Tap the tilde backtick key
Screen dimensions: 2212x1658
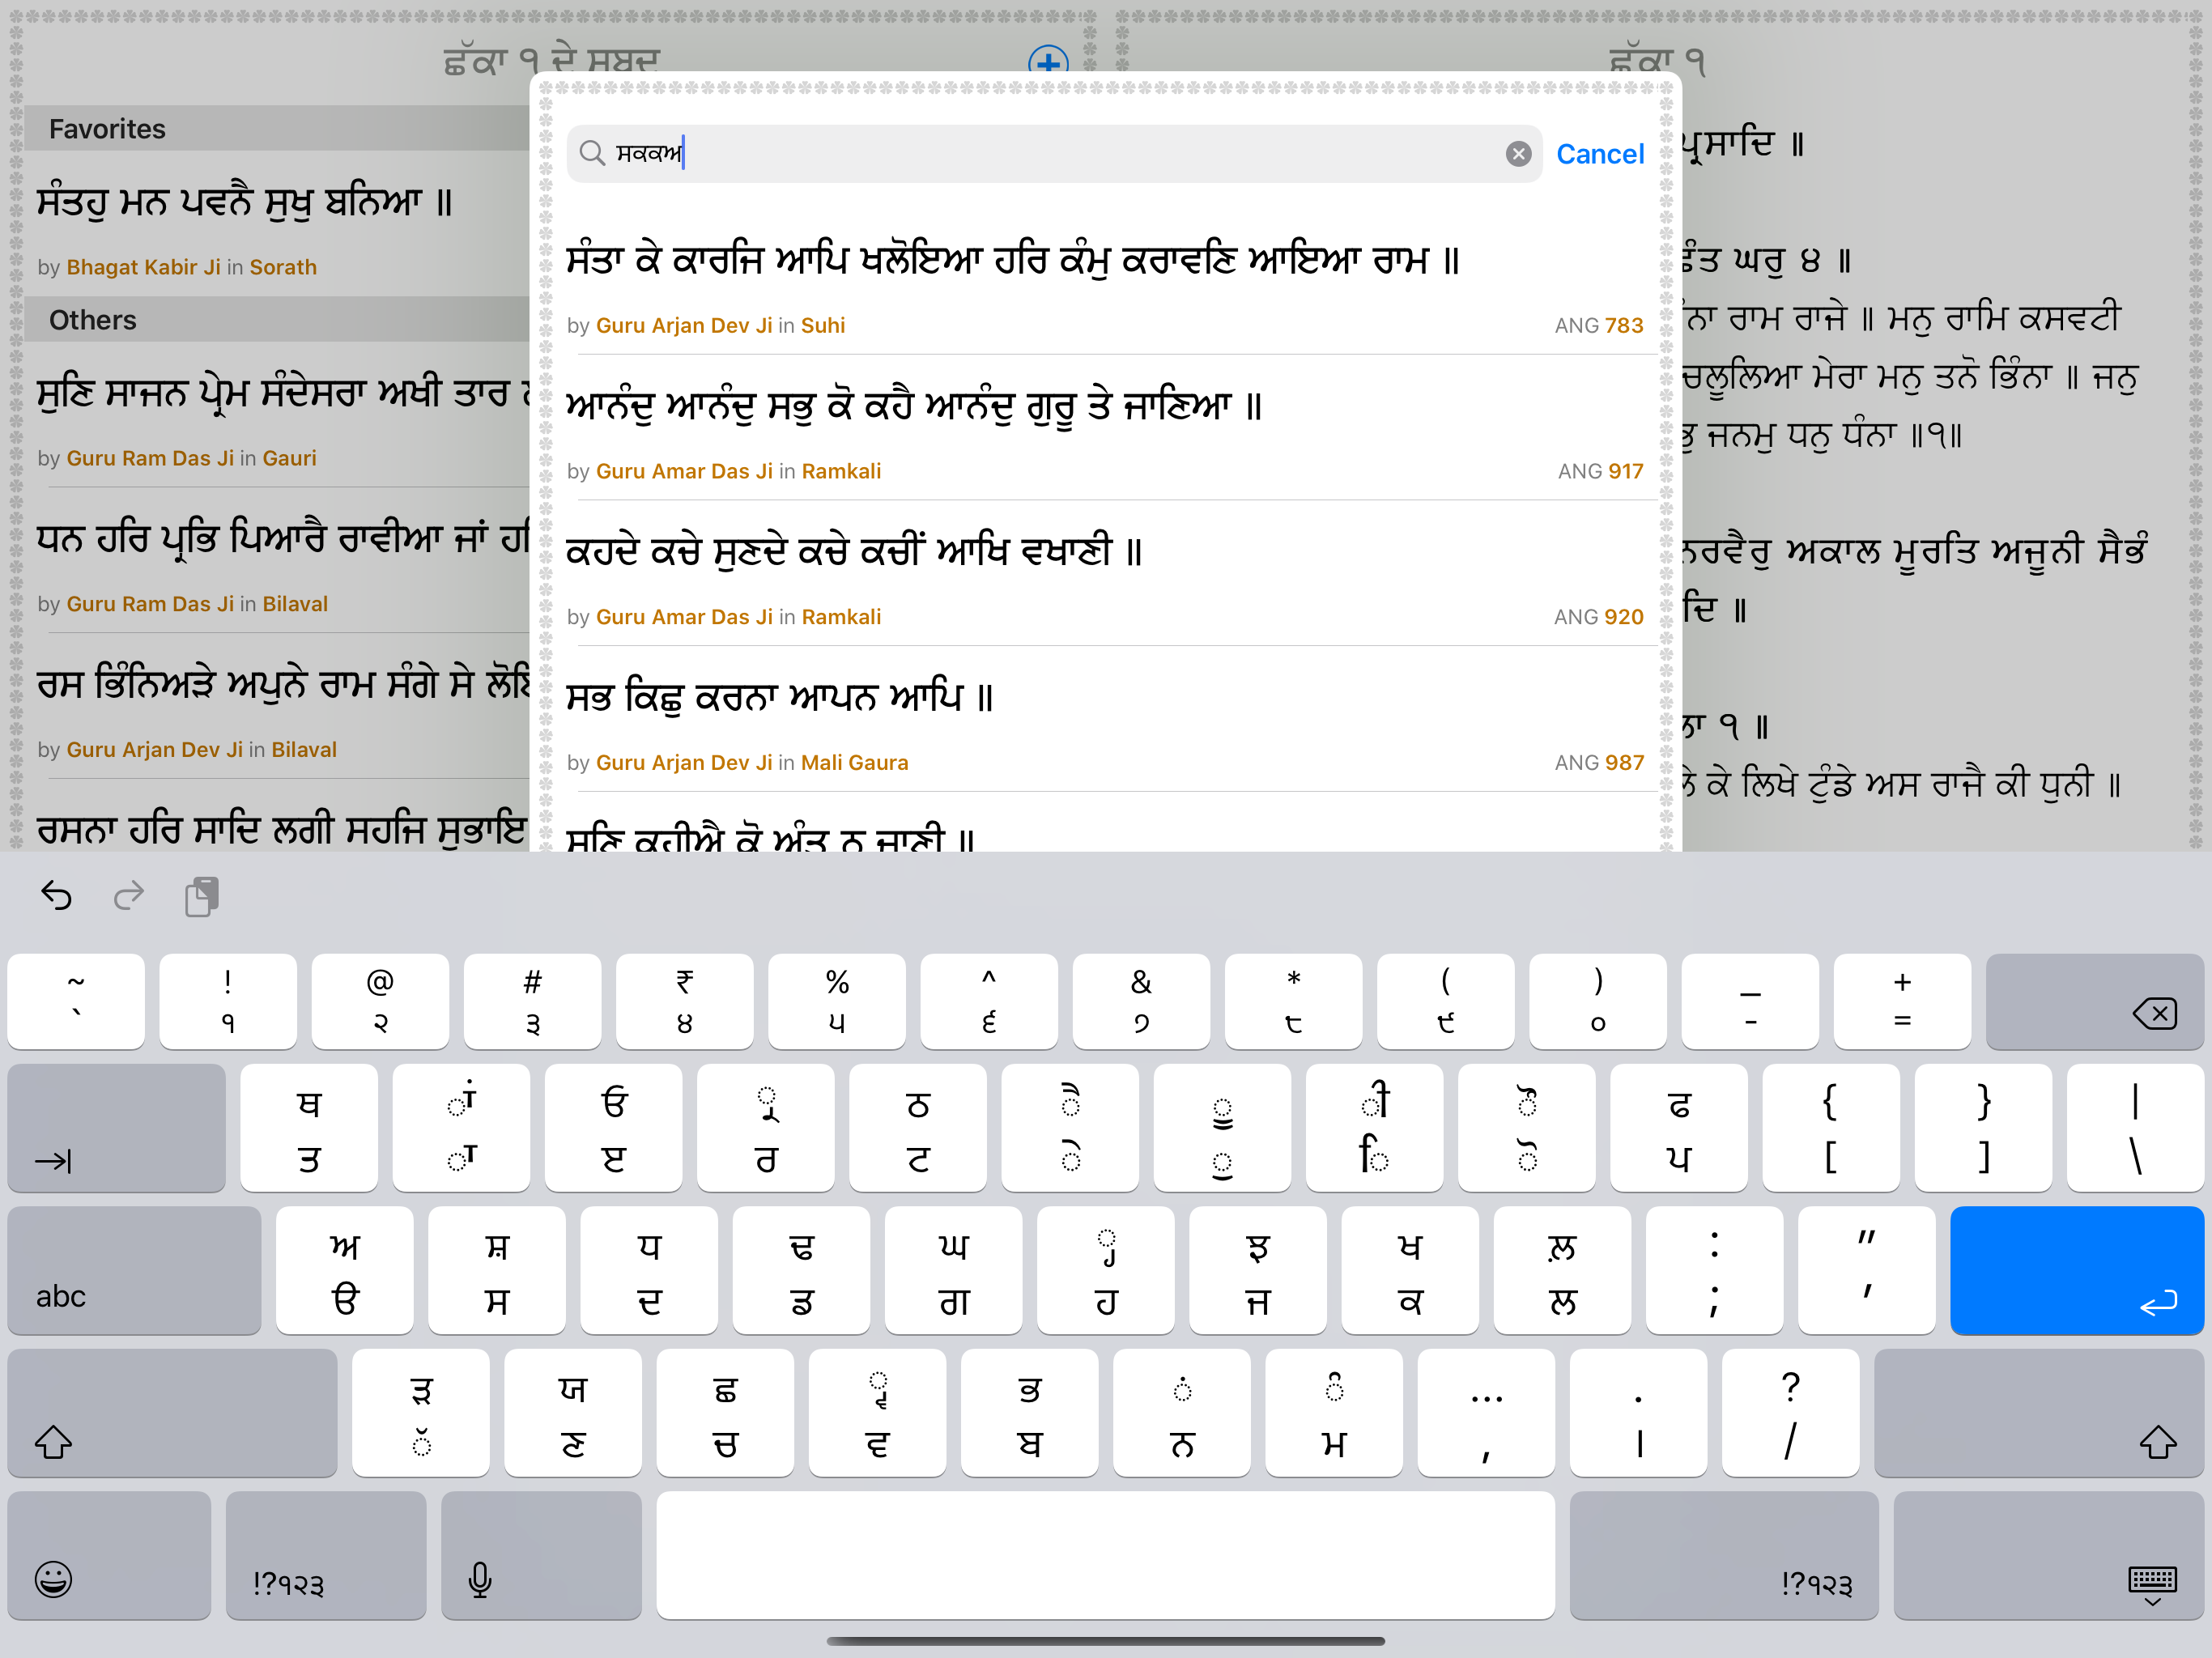[x=76, y=1001]
